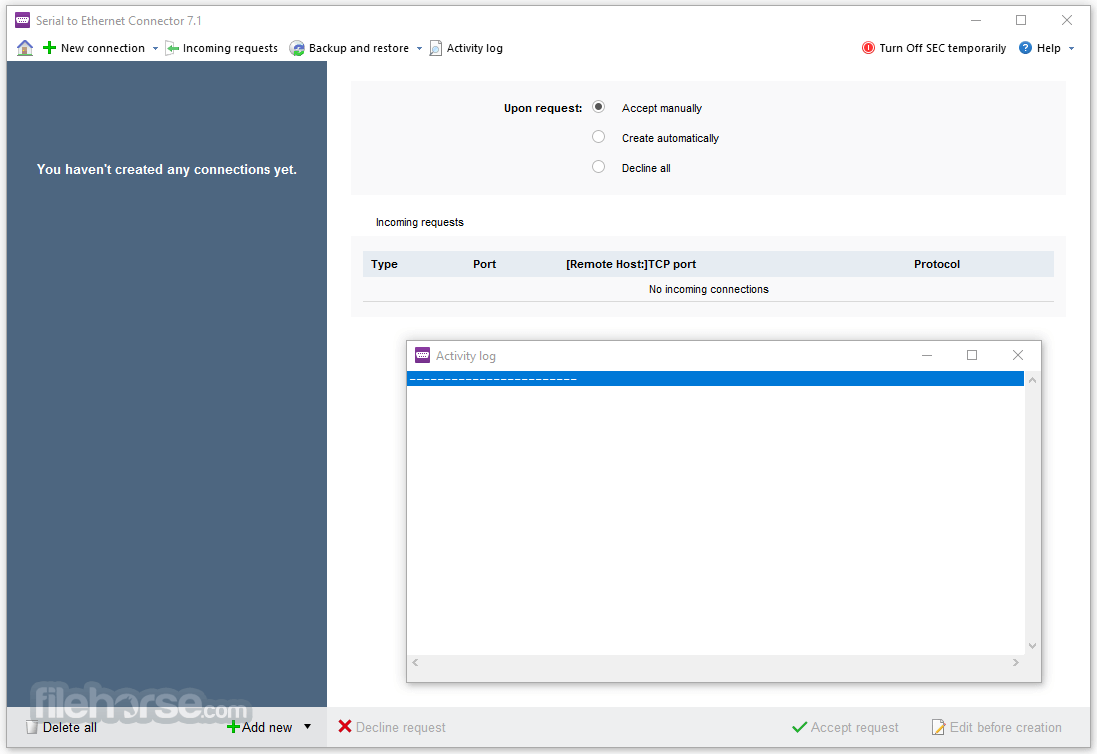This screenshot has height=754, width=1097.
Task: Click Edit before creation button
Action: coord(996,727)
